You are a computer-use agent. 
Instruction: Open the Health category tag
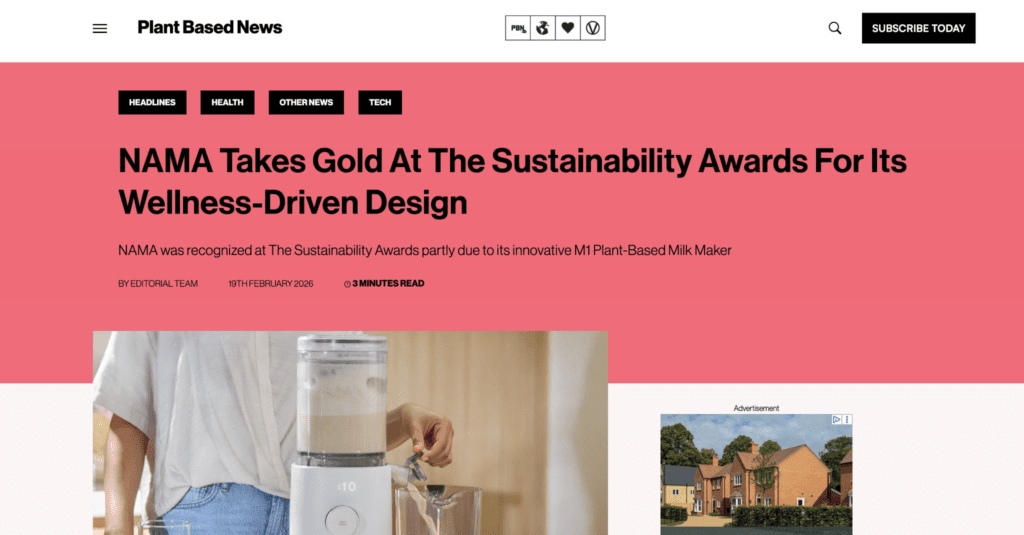click(227, 102)
